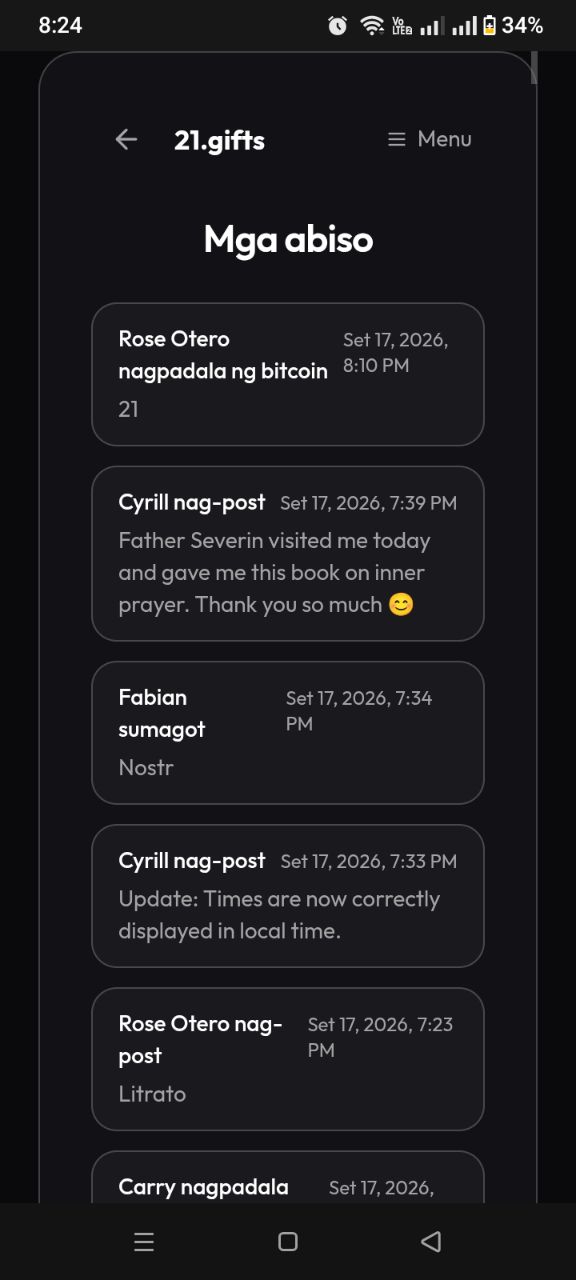Tap the Wi-Fi status icon
576x1280 pixels.
click(x=372, y=25)
